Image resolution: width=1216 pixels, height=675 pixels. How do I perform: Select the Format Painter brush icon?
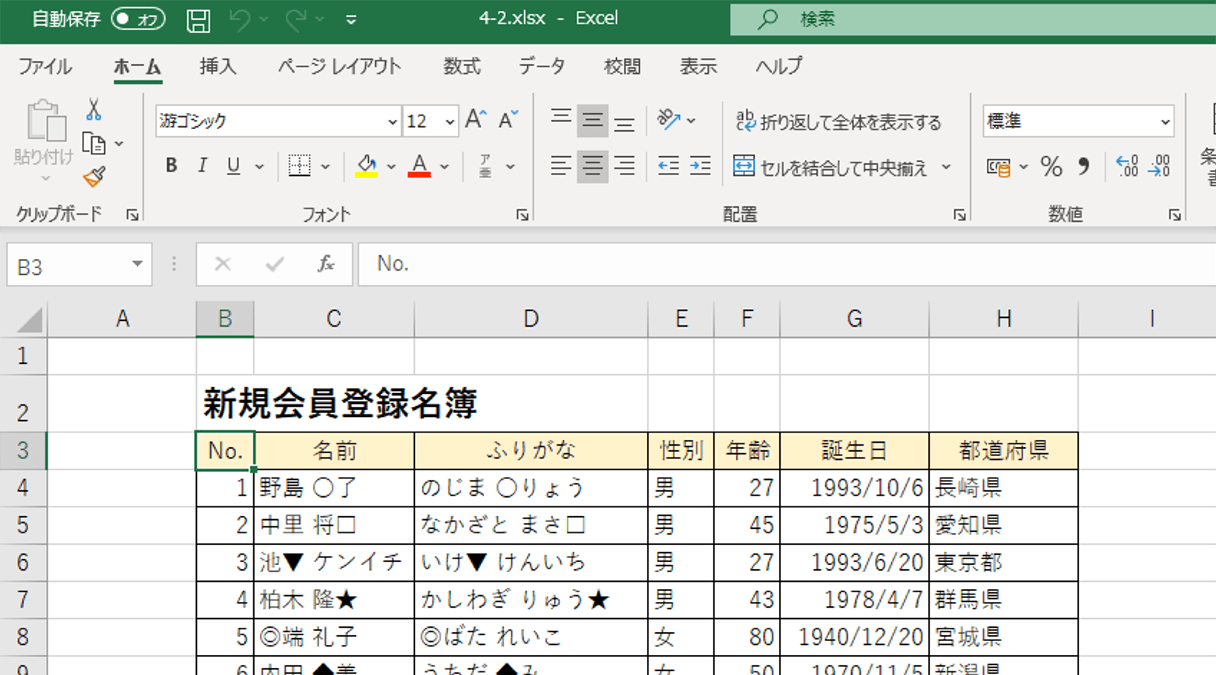click(94, 177)
